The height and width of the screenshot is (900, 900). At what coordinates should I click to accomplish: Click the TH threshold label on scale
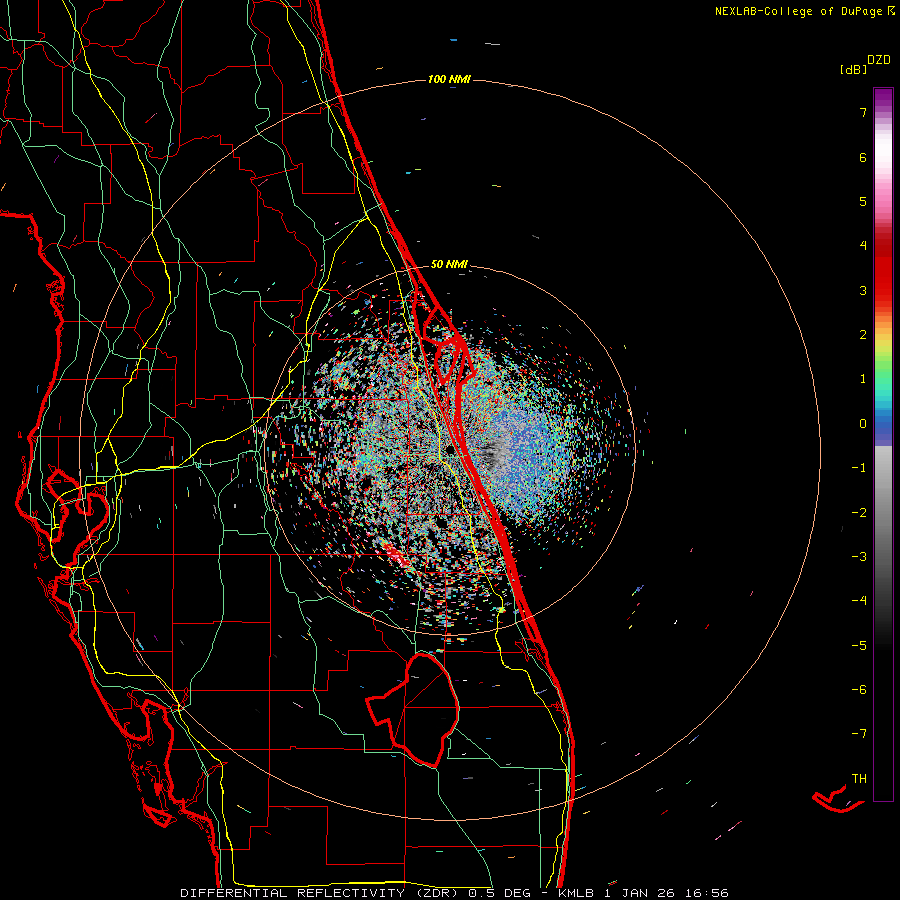pos(859,778)
